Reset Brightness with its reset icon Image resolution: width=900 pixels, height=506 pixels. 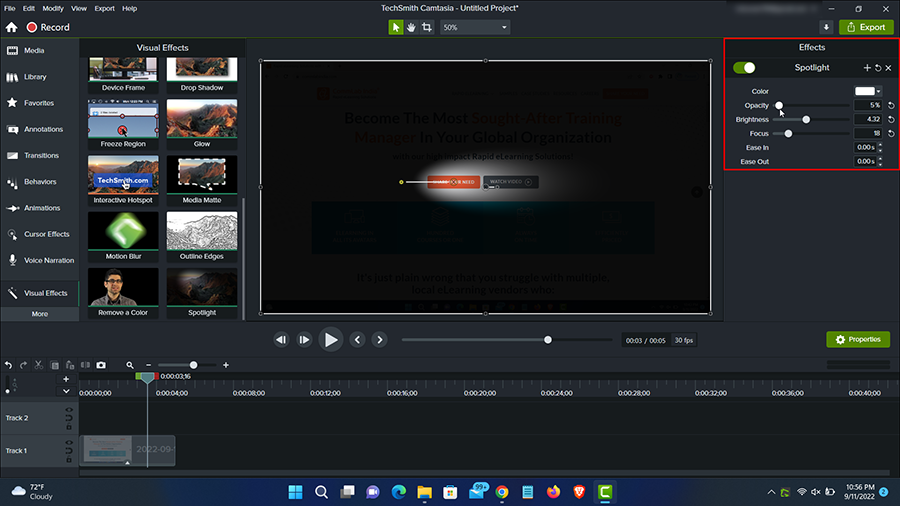(x=891, y=119)
